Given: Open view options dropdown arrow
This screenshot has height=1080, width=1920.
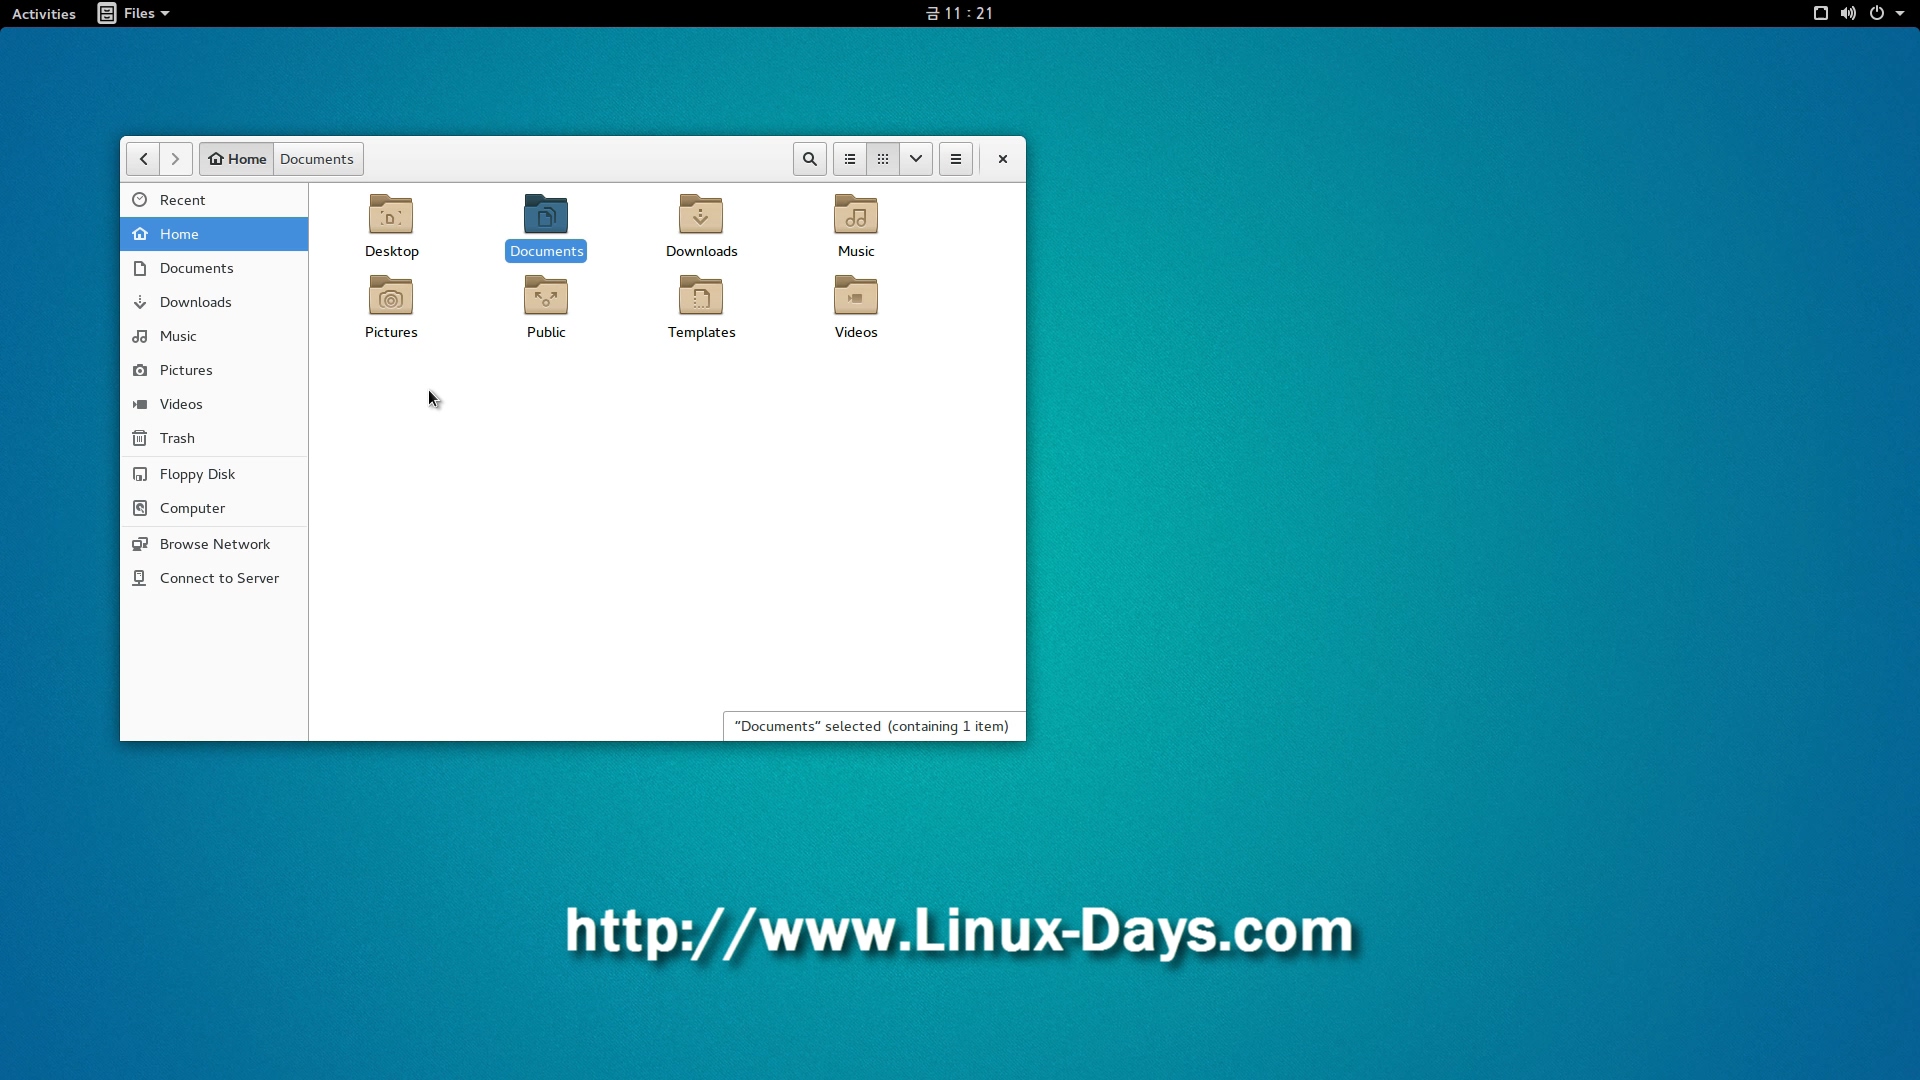Looking at the screenshot, I should 916,159.
